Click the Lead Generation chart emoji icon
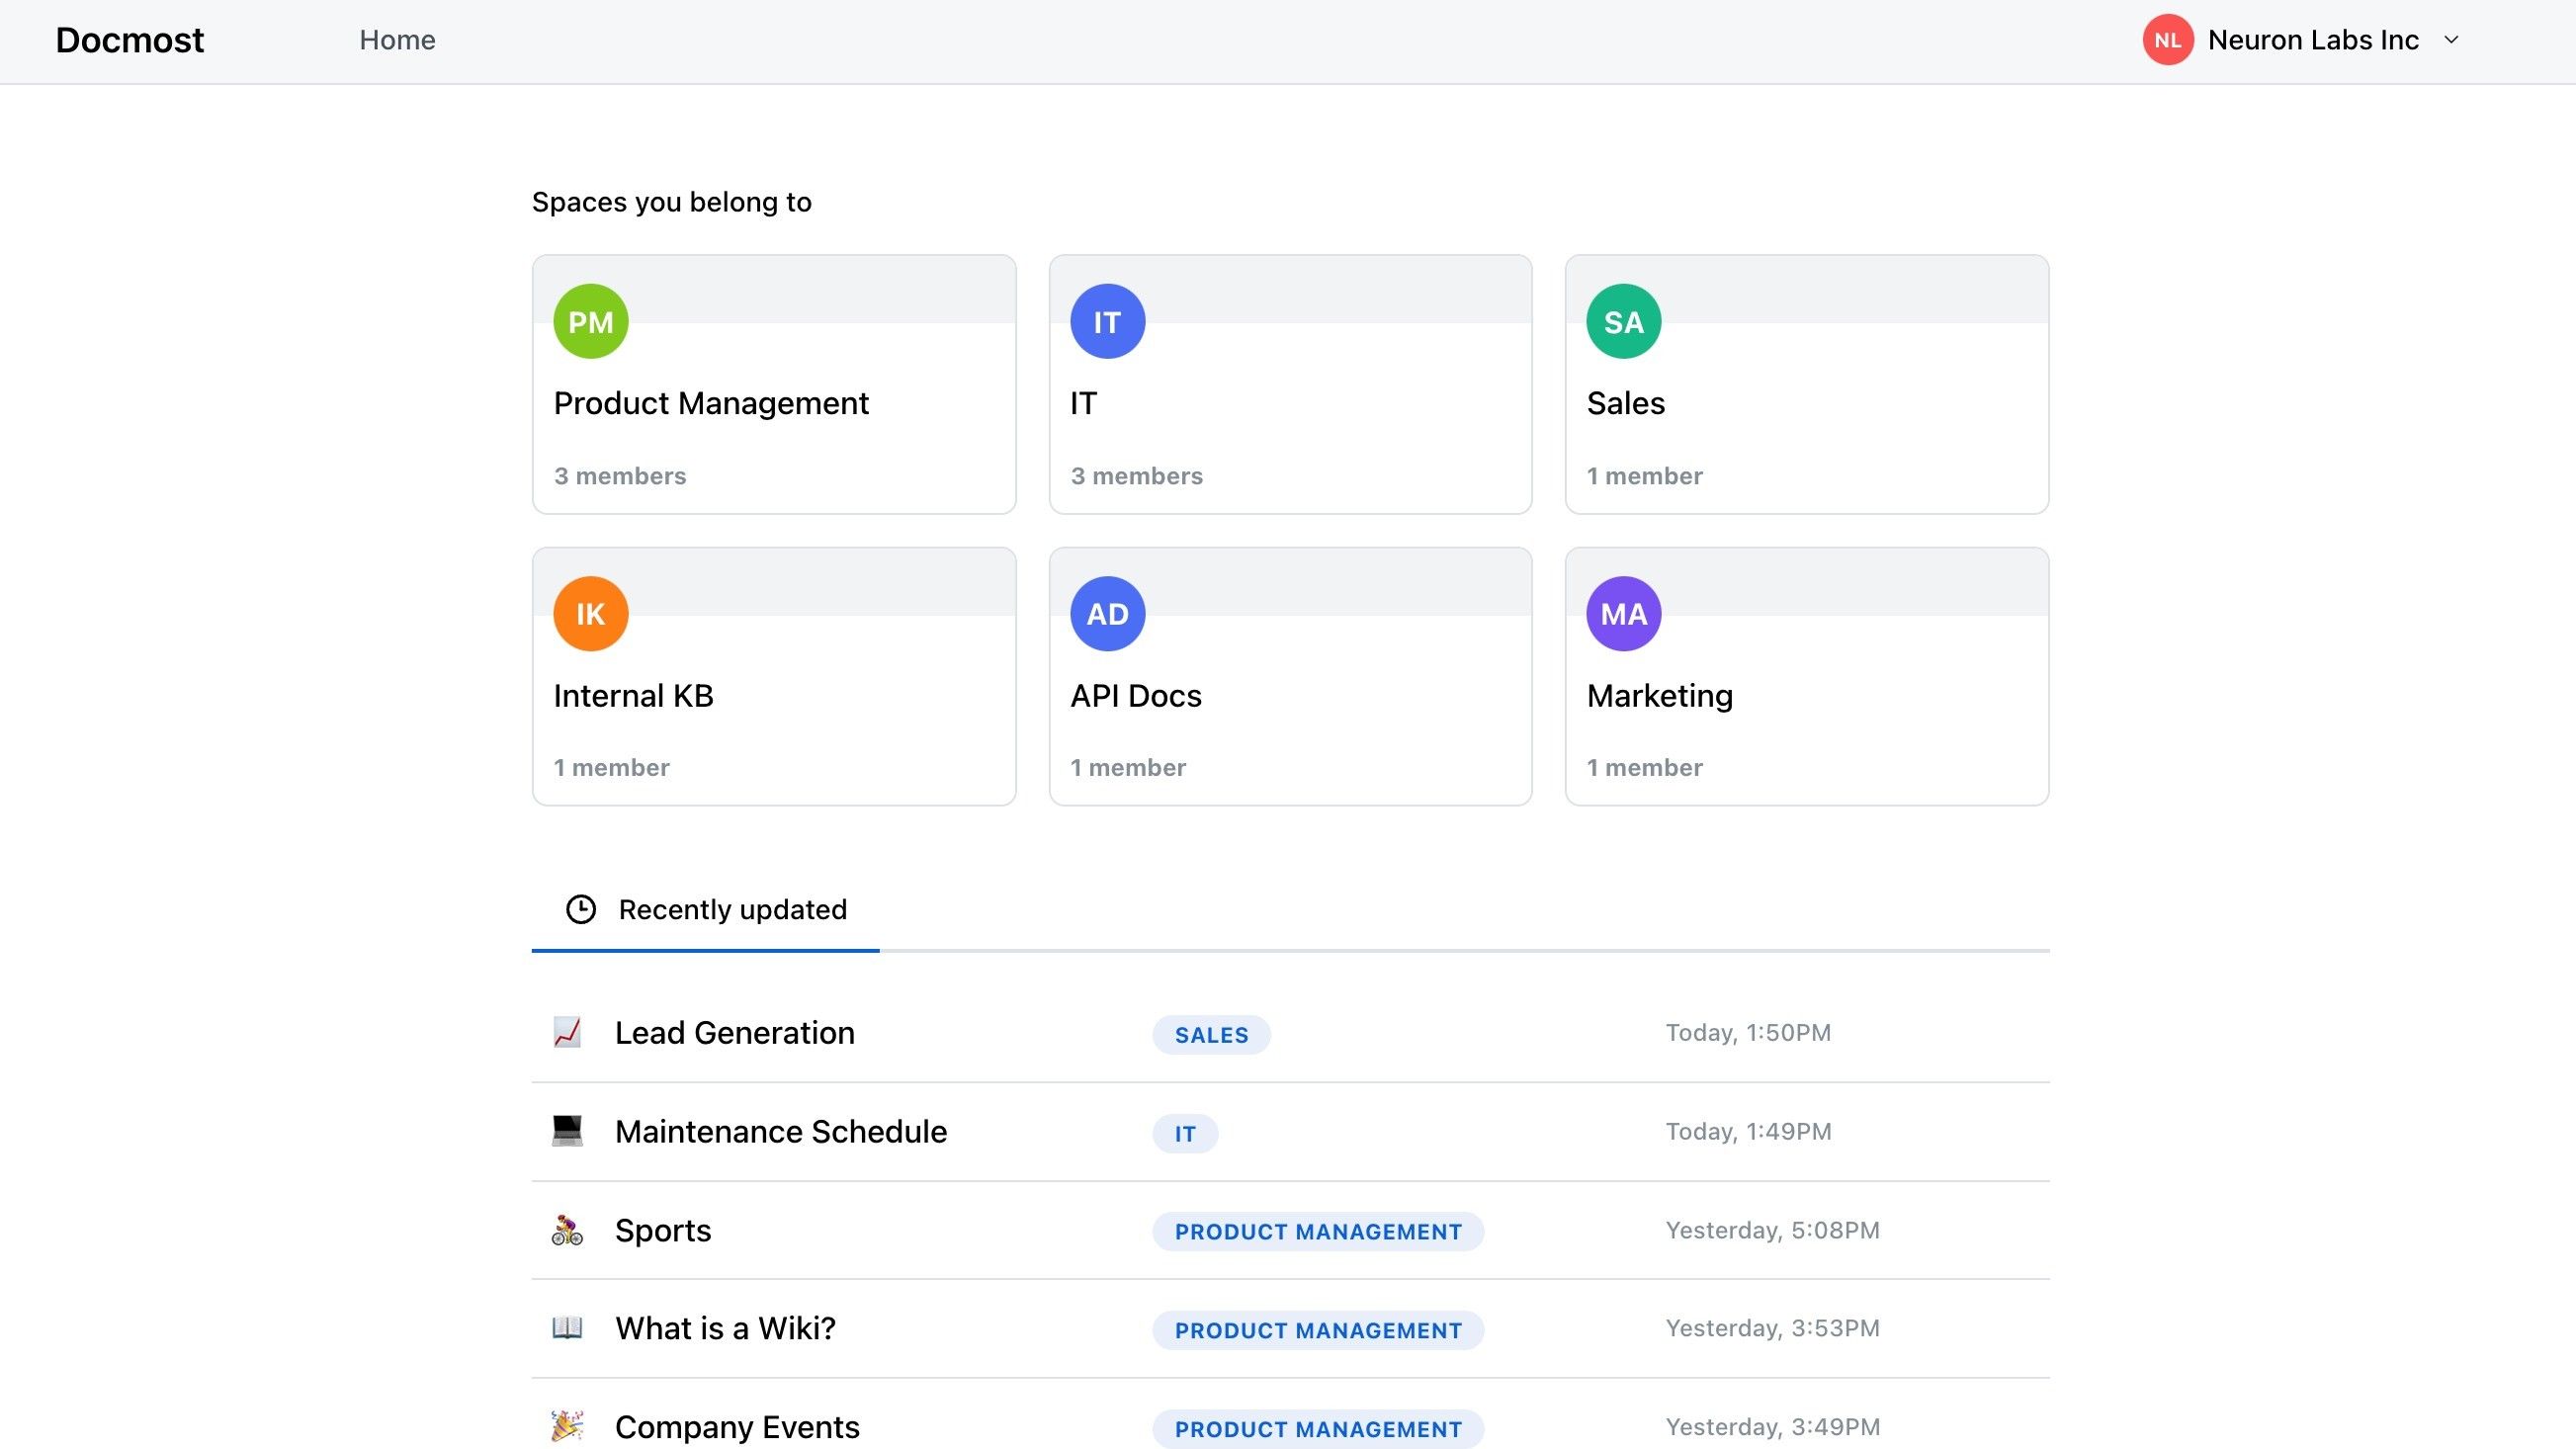The image size is (2576, 1449). [x=567, y=1032]
